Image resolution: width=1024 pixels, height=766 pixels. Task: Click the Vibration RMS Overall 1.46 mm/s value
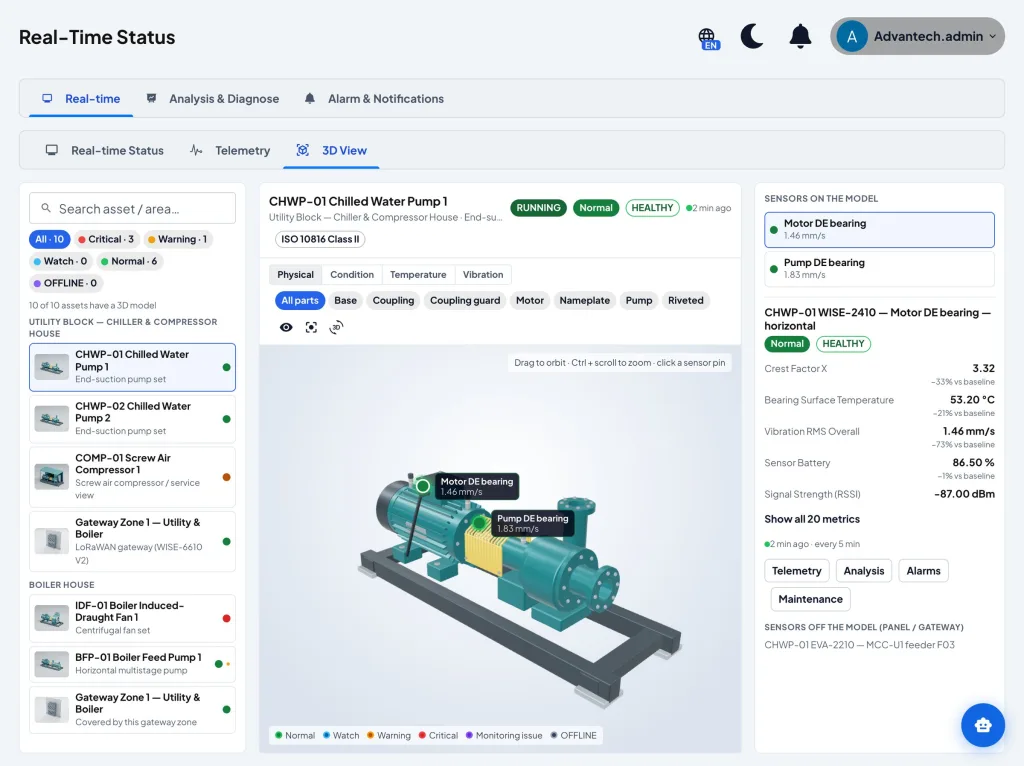(x=968, y=431)
